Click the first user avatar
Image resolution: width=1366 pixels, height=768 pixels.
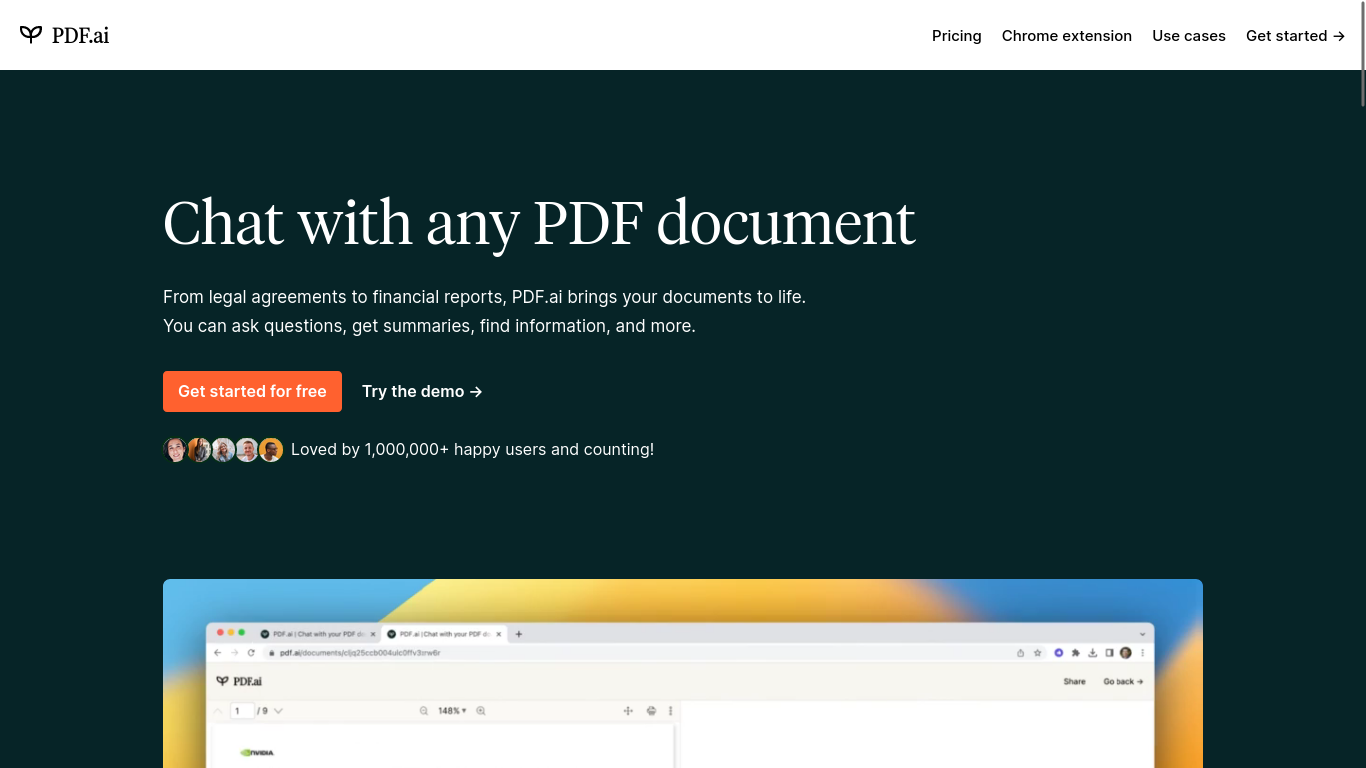point(175,450)
